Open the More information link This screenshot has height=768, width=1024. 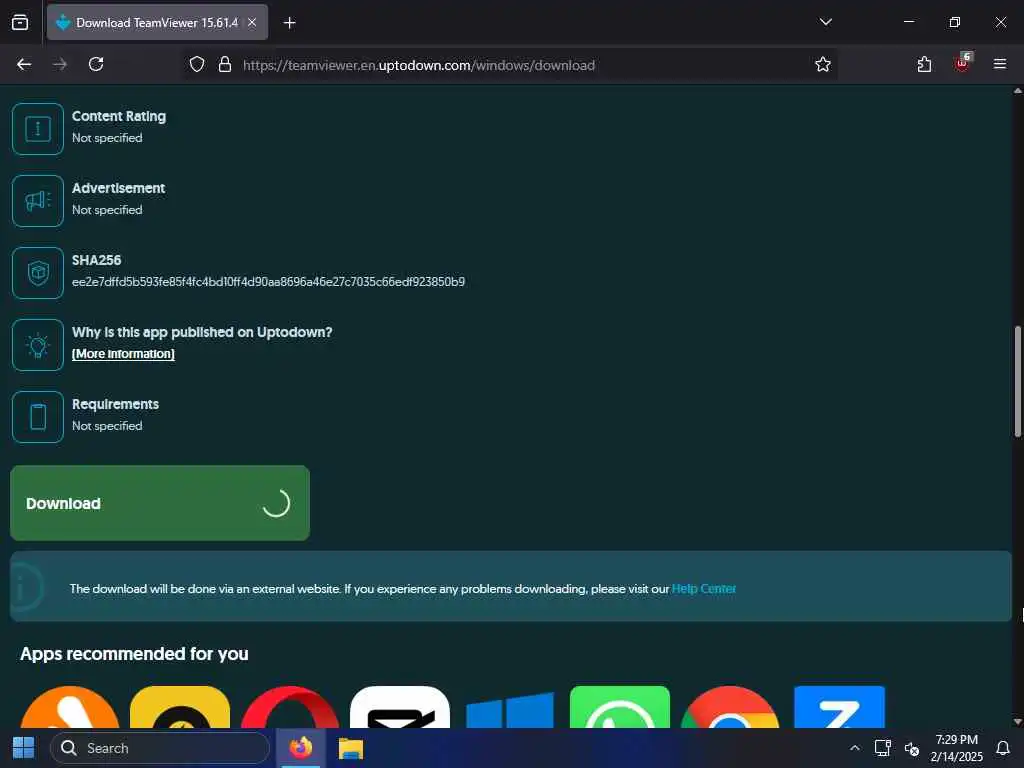123,353
